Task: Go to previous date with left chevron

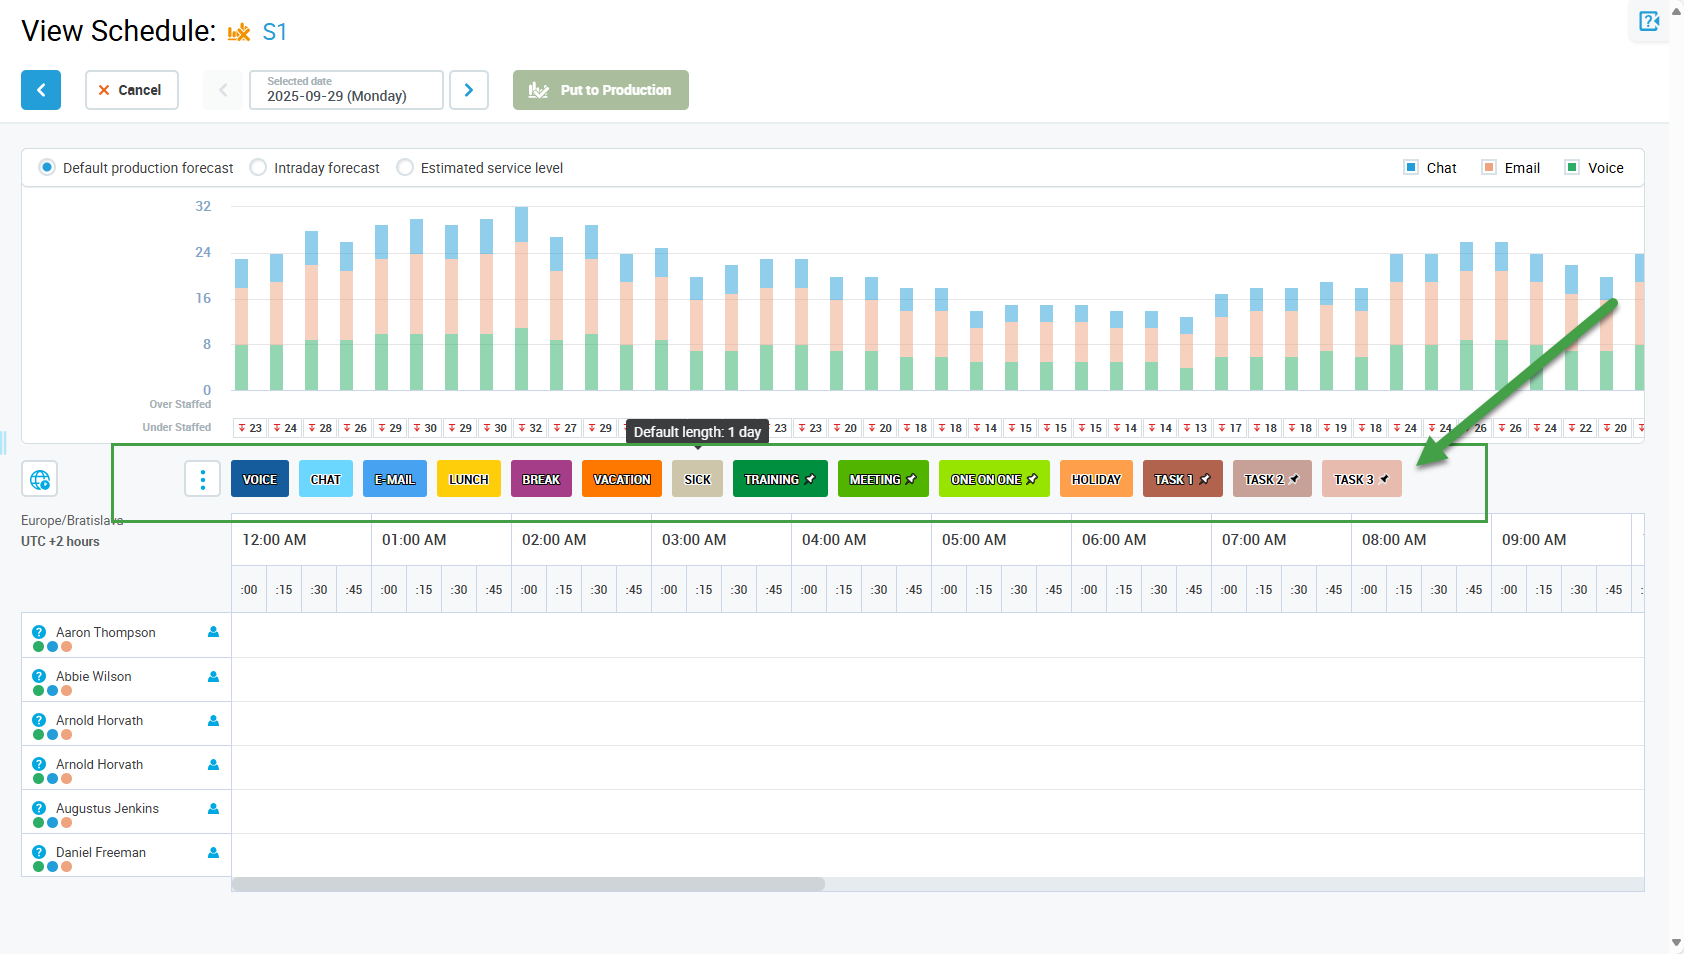Action: tap(223, 90)
